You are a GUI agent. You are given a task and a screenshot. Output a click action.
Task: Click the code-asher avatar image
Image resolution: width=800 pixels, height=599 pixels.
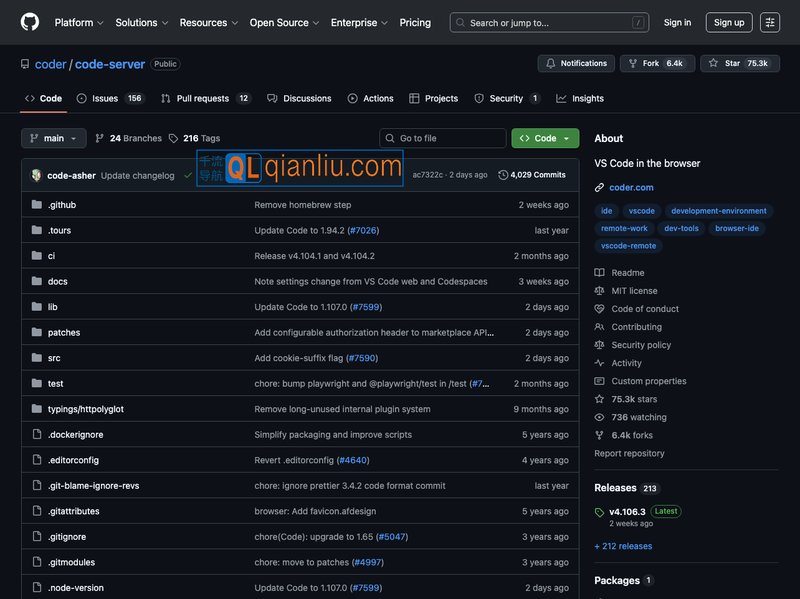36,175
